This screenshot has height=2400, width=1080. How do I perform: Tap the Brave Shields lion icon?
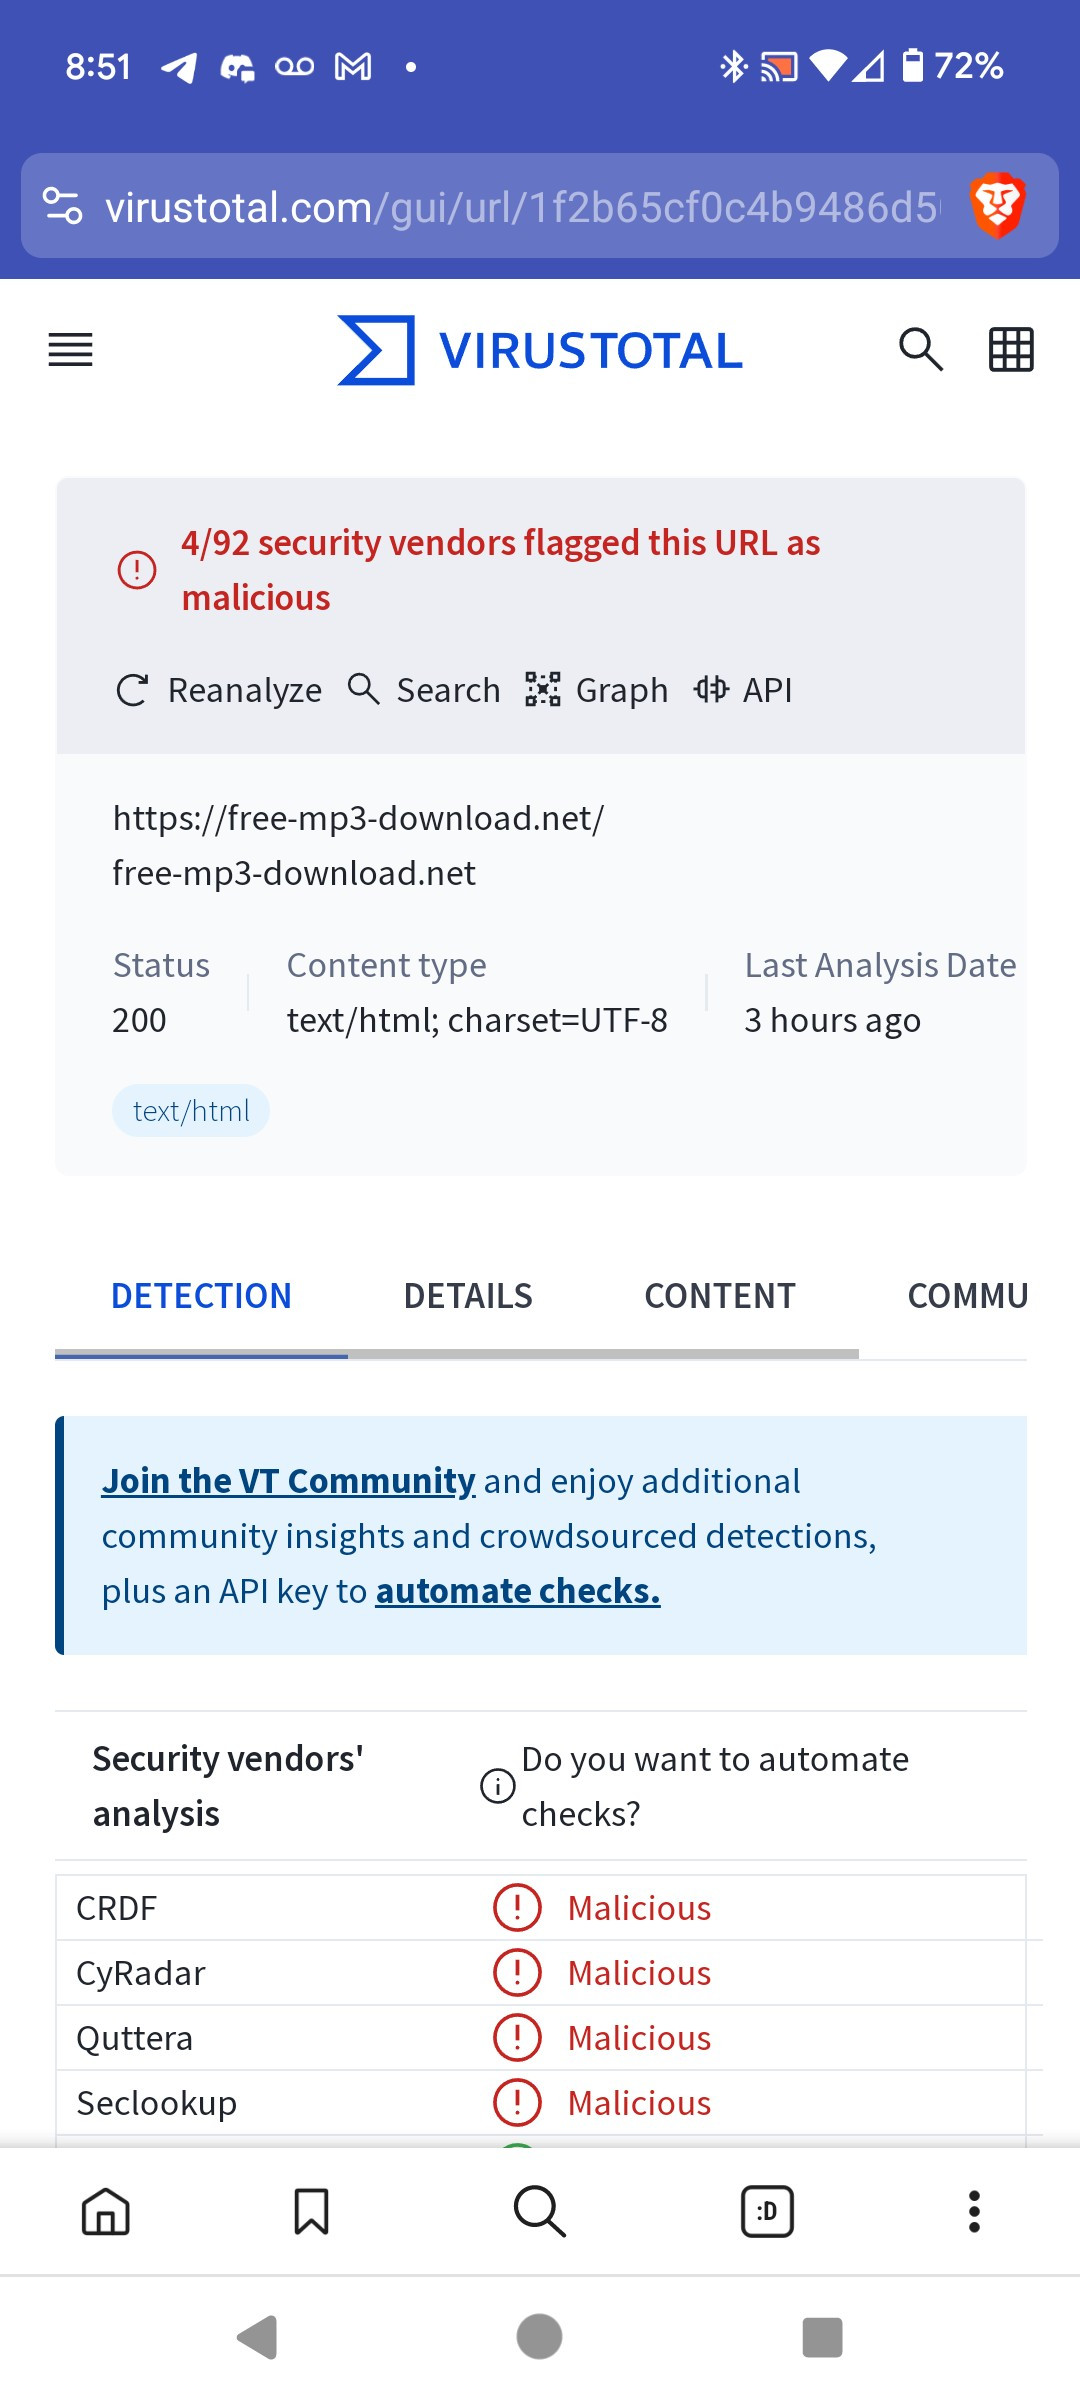coord(997,206)
